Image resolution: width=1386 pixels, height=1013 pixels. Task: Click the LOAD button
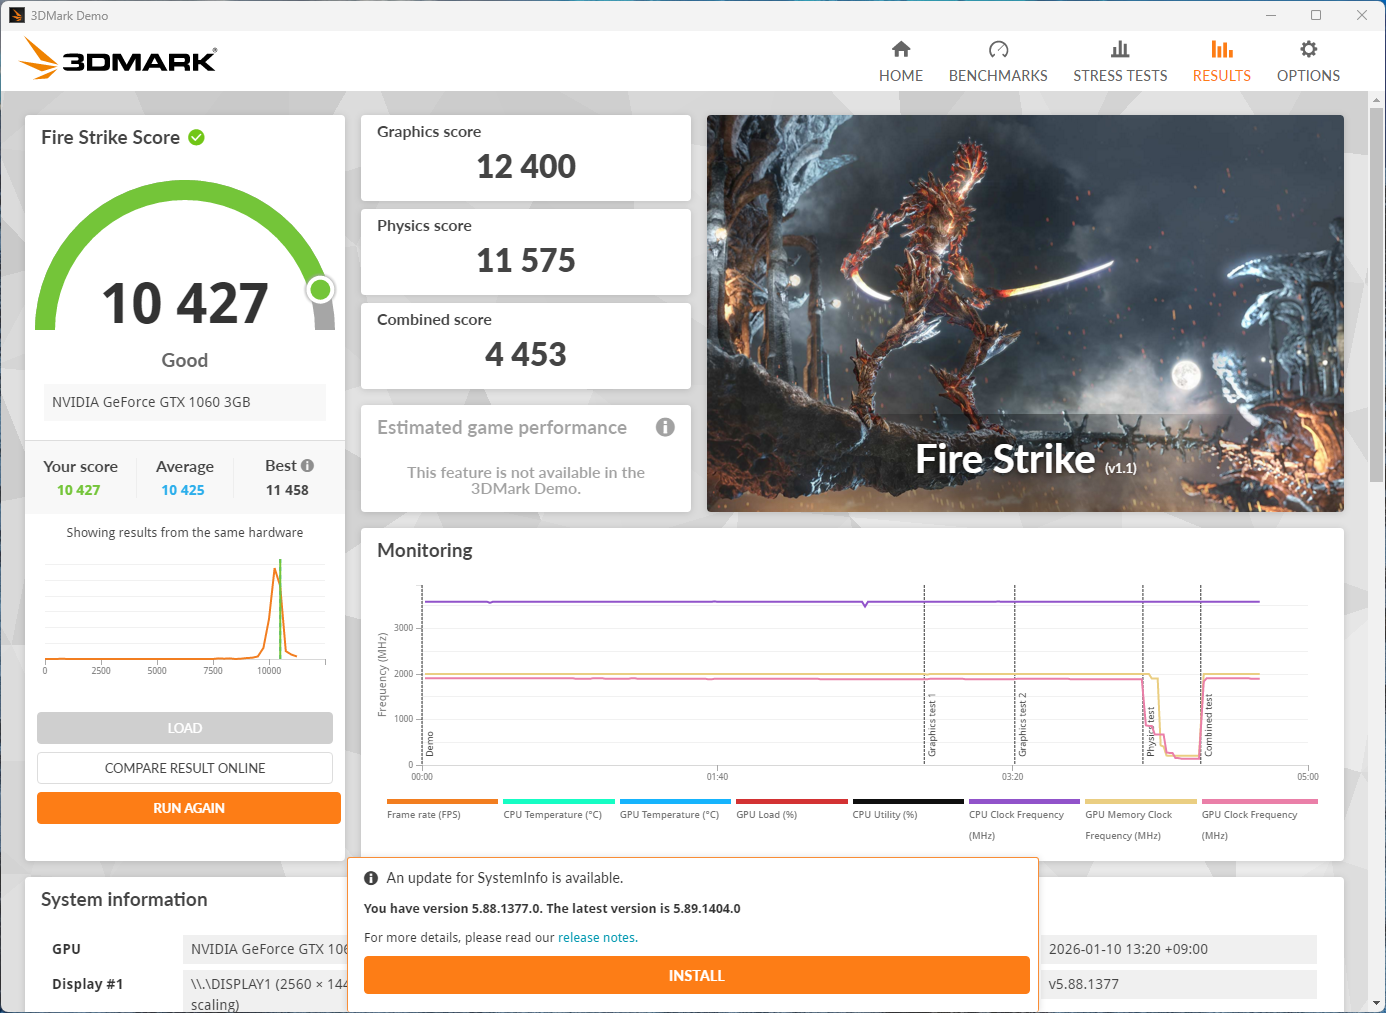185,728
